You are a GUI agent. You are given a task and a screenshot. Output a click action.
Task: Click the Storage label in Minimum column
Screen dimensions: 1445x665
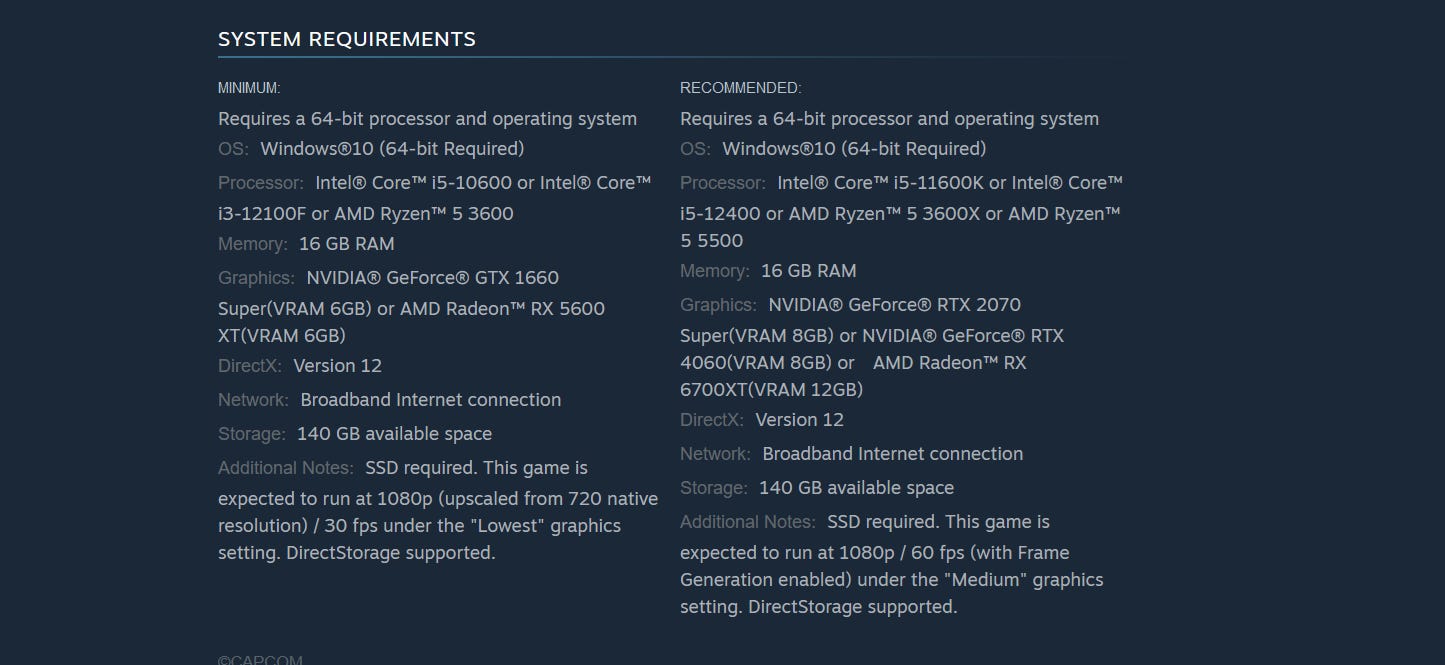tap(251, 434)
